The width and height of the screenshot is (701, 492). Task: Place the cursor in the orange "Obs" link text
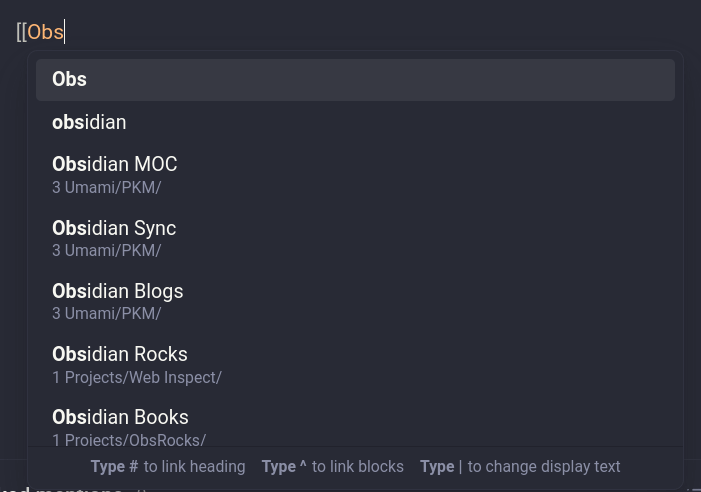(45, 32)
